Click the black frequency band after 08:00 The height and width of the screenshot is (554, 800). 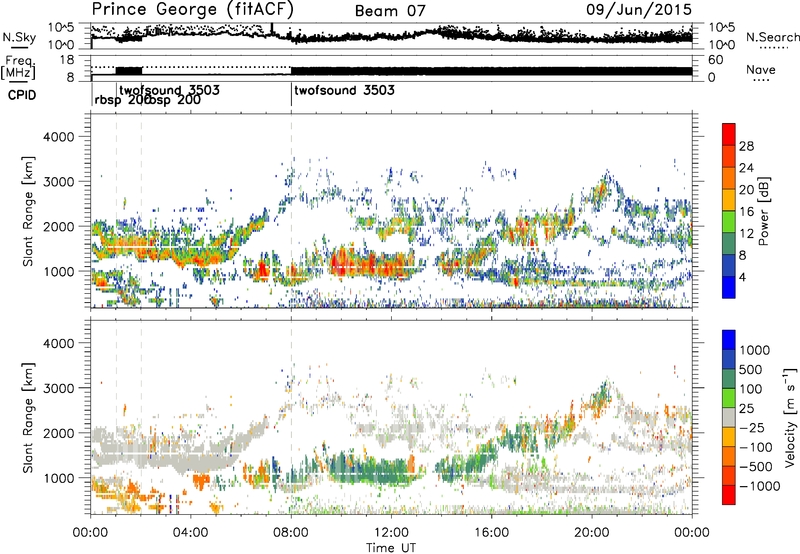click(491, 71)
